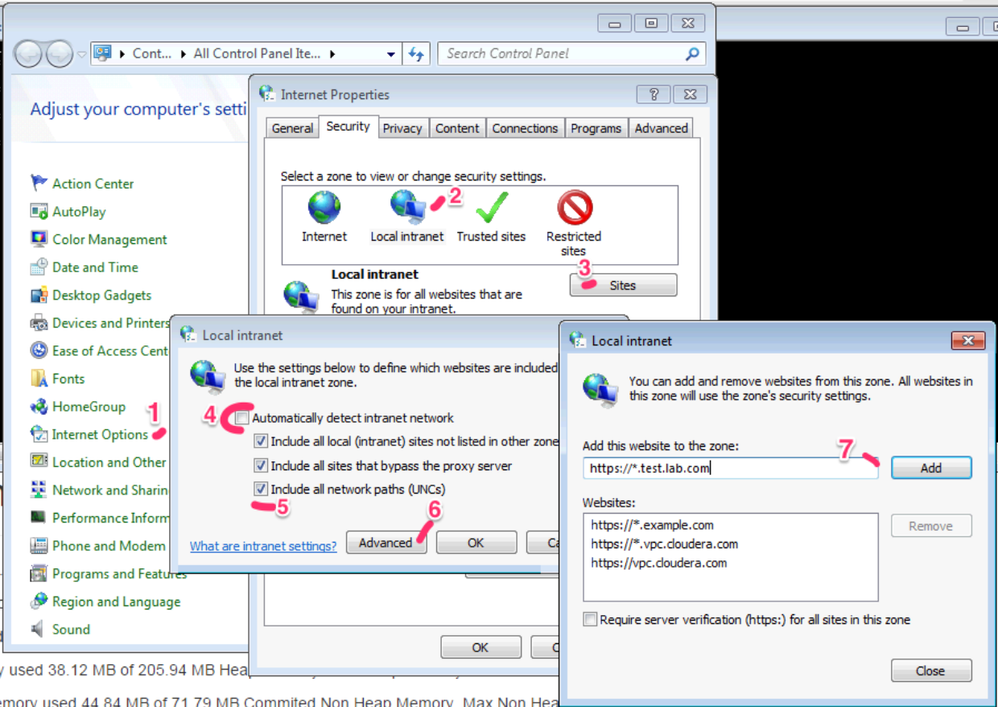Click the search magnifier icon

tap(692, 54)
